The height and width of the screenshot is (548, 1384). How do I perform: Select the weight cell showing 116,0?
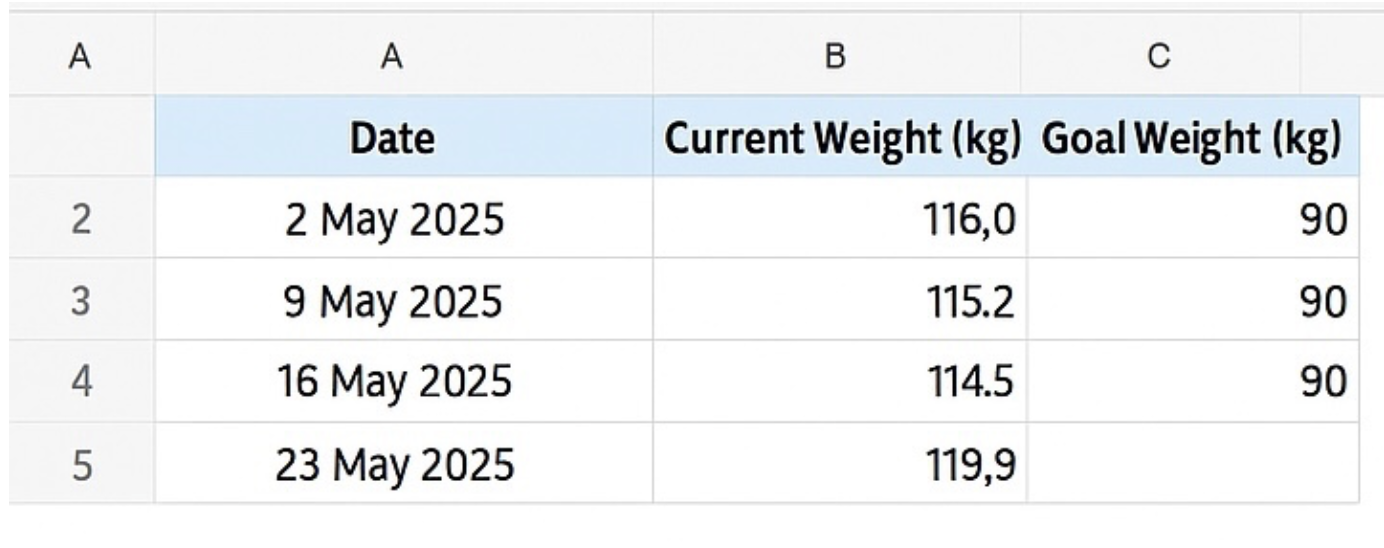(x=840, y=218)
